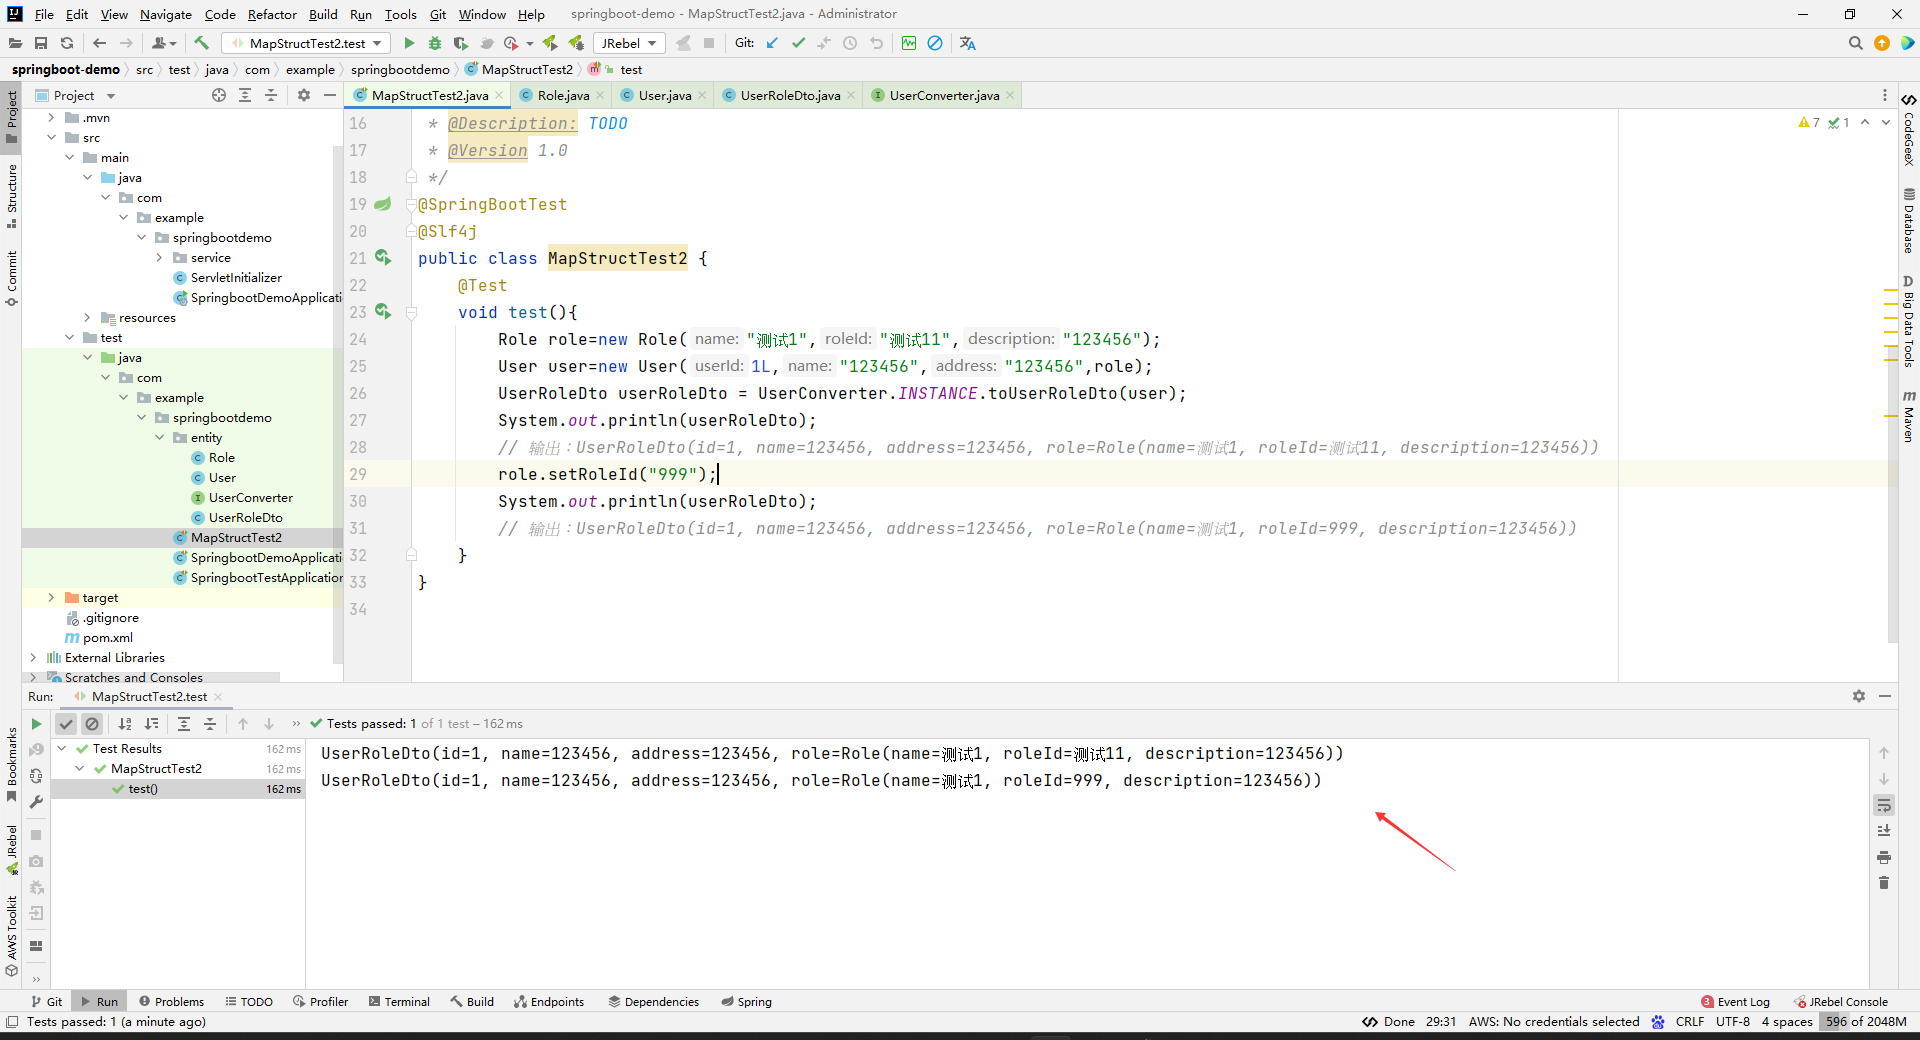Expand all in Project panel

(245, 95)
